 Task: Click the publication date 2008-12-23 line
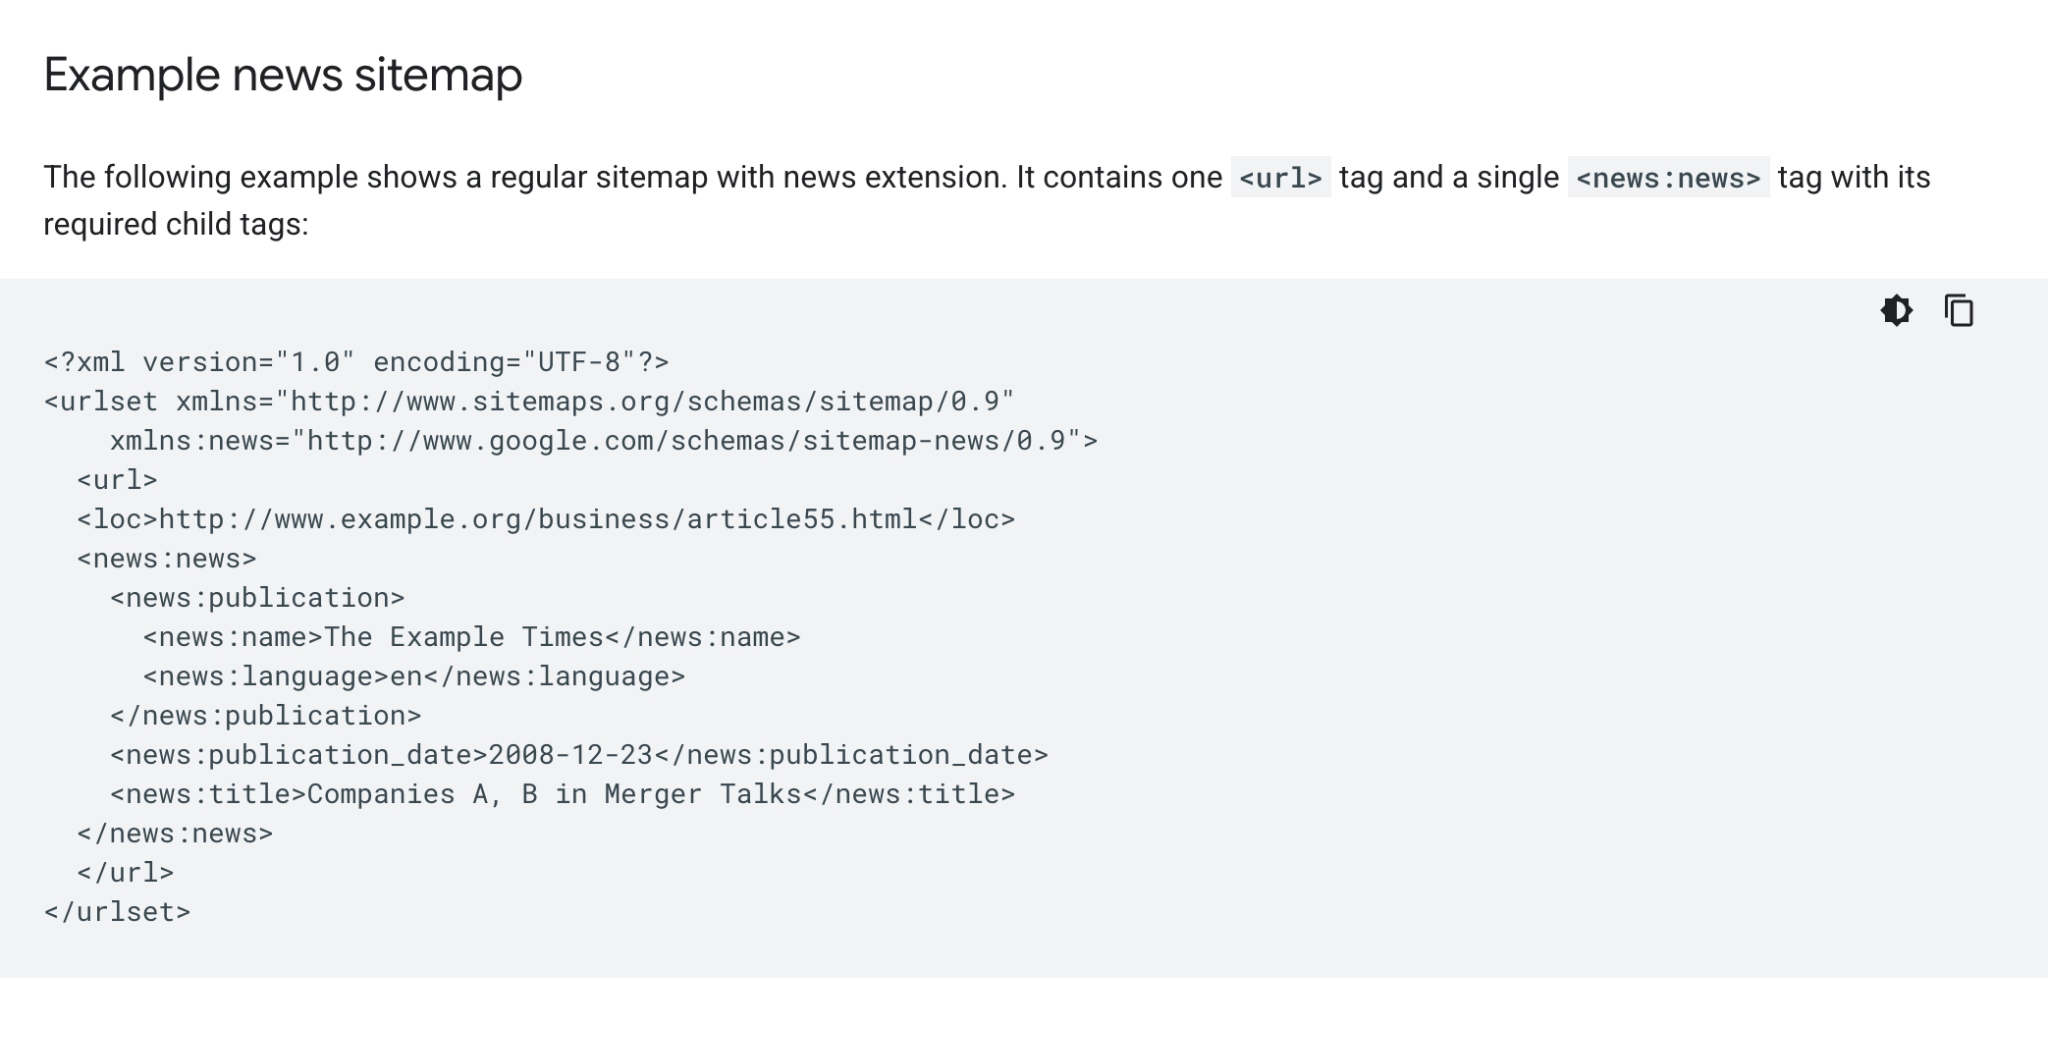click(x=579, y=755)
